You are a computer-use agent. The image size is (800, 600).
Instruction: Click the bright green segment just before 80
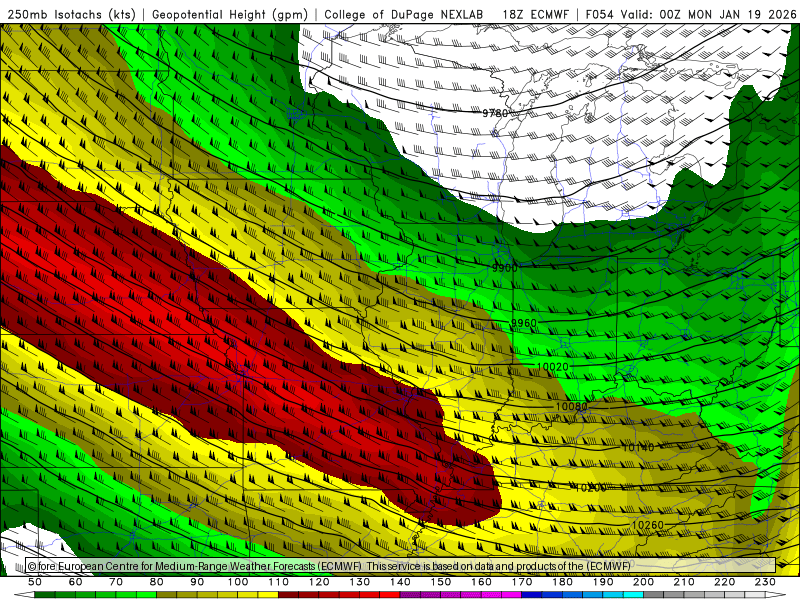(x=146, y=595)
